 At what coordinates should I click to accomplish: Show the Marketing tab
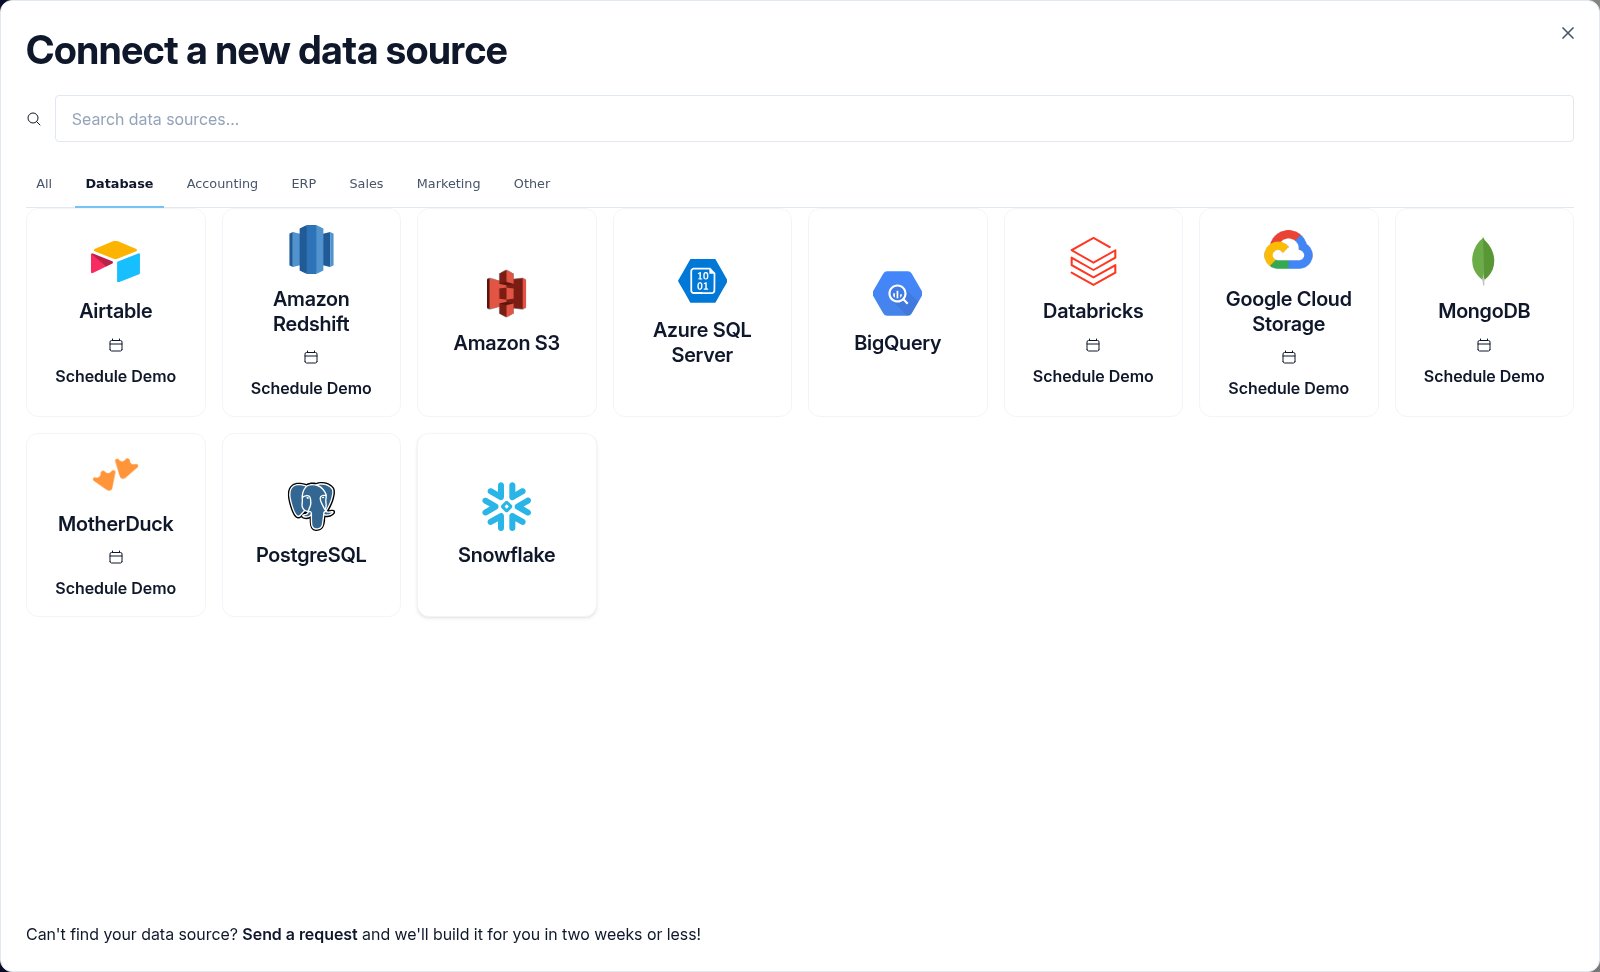point(448,184)
